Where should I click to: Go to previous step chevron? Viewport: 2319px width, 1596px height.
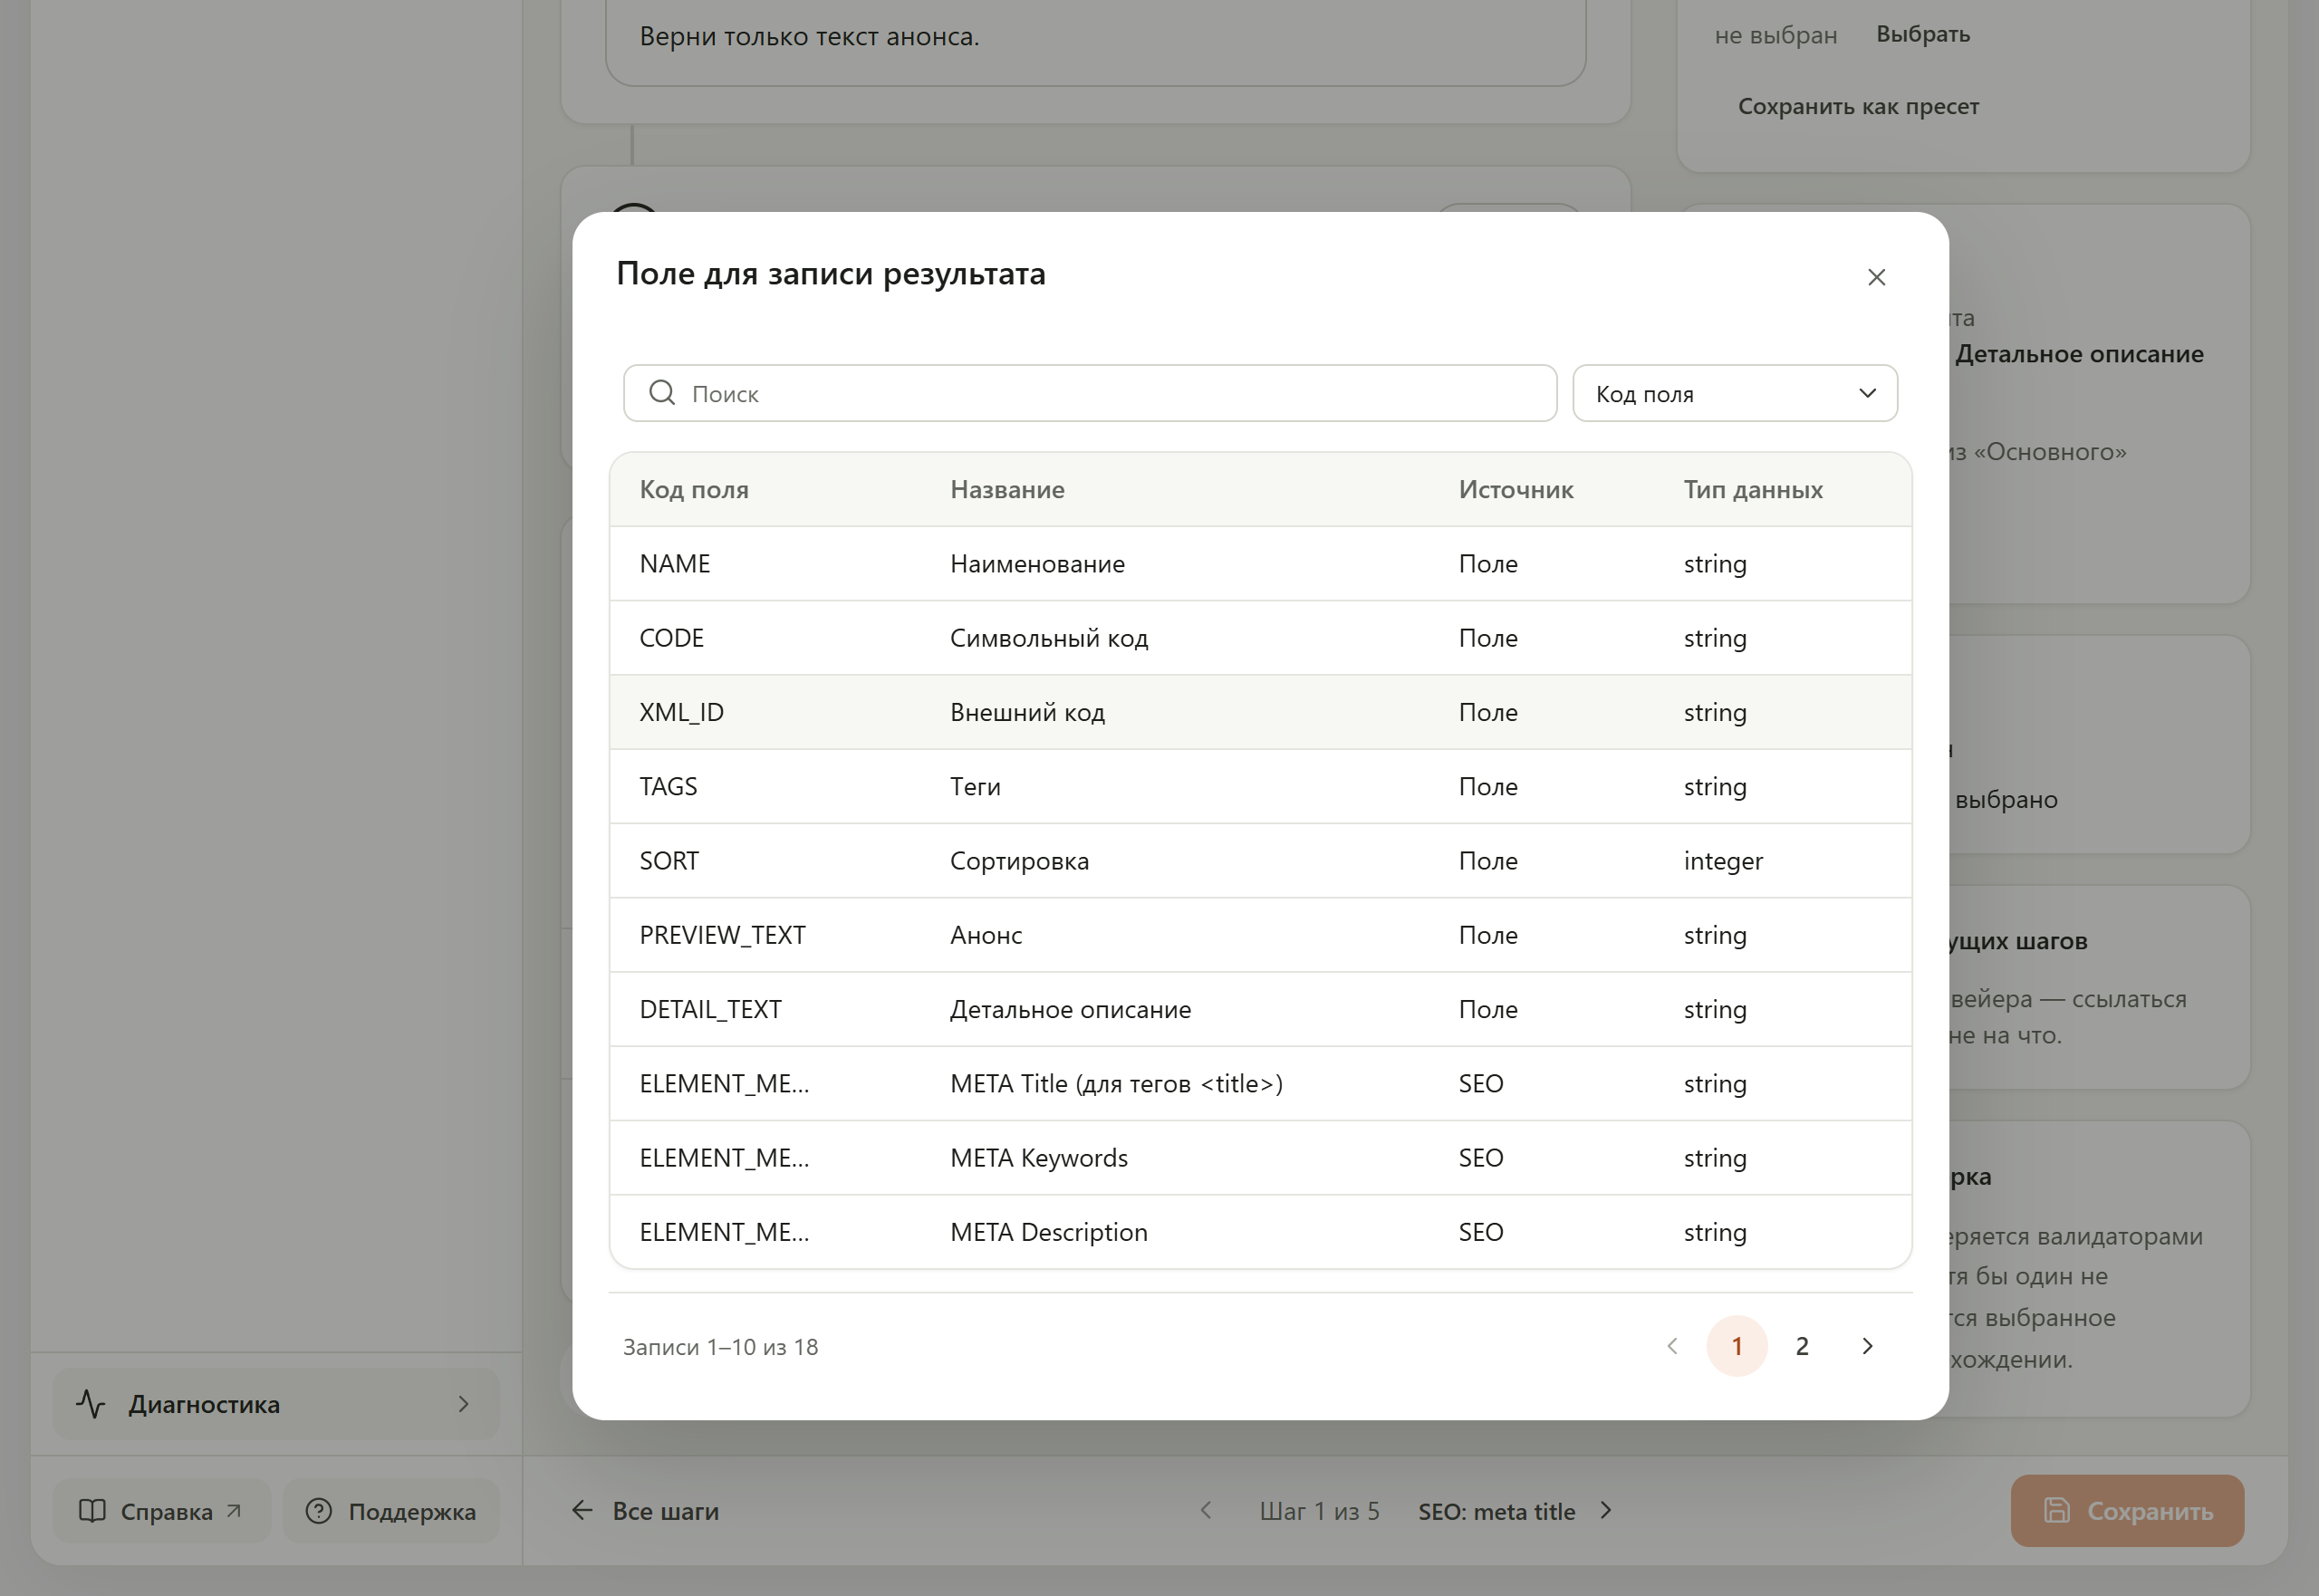[1206, 1510]
